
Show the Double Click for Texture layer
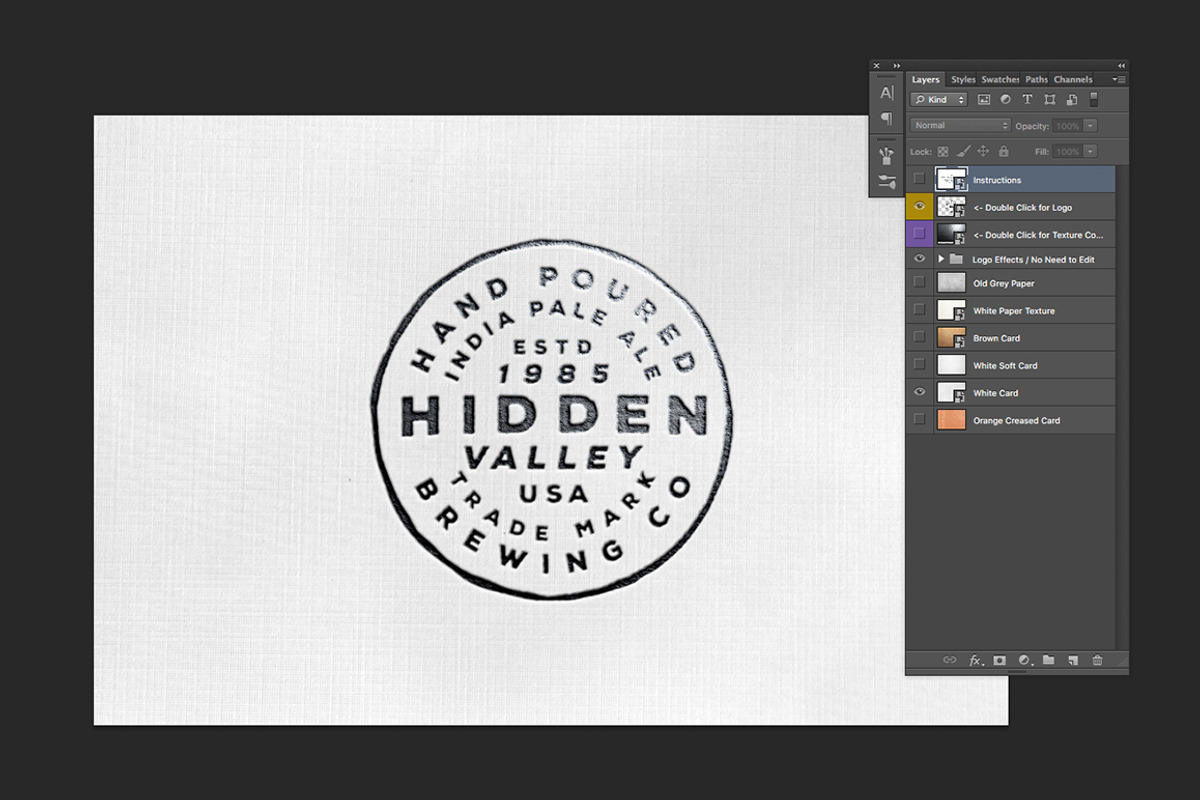[919, 234]
